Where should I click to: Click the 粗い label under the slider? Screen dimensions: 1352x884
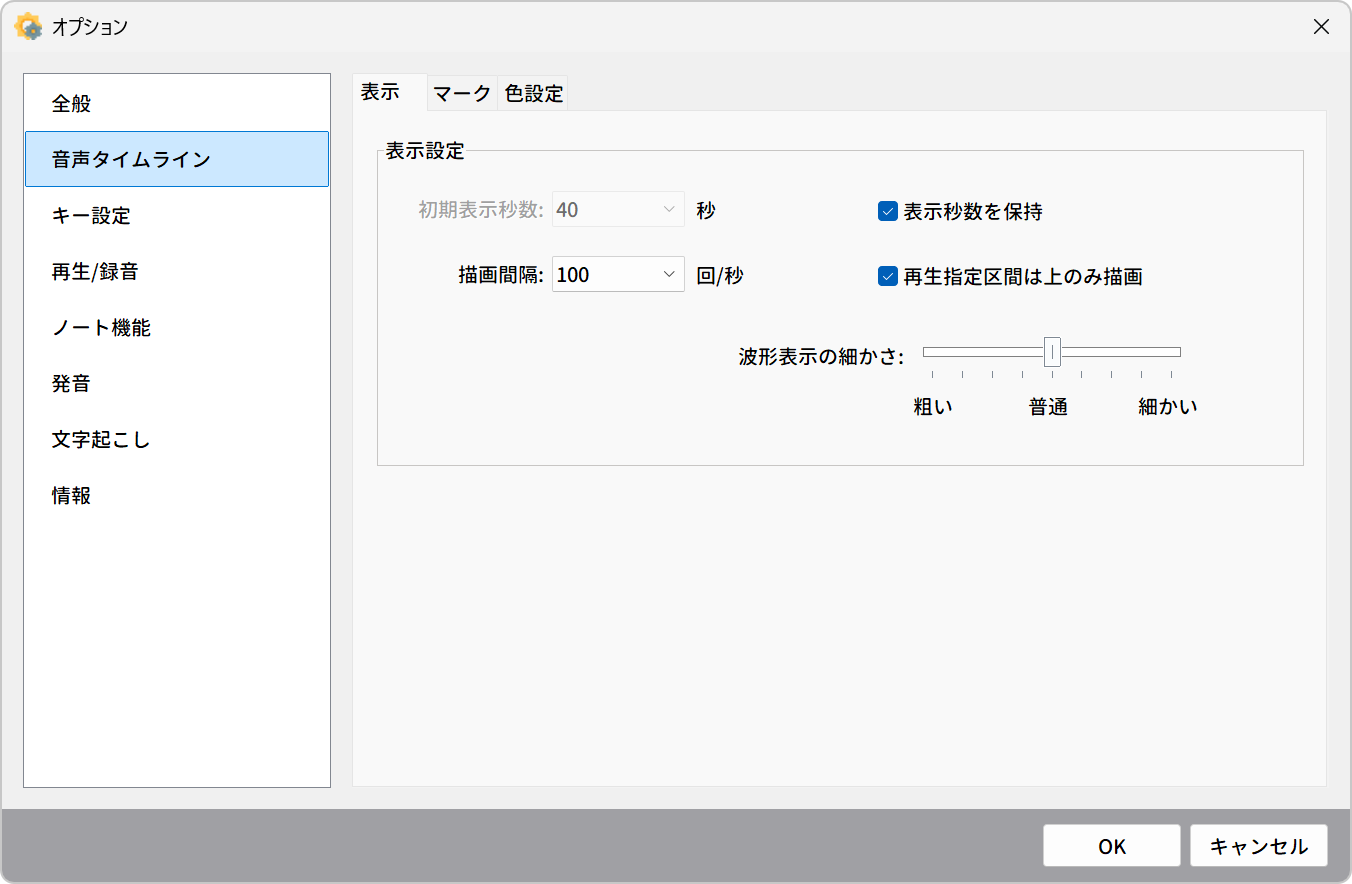[933, 407]
